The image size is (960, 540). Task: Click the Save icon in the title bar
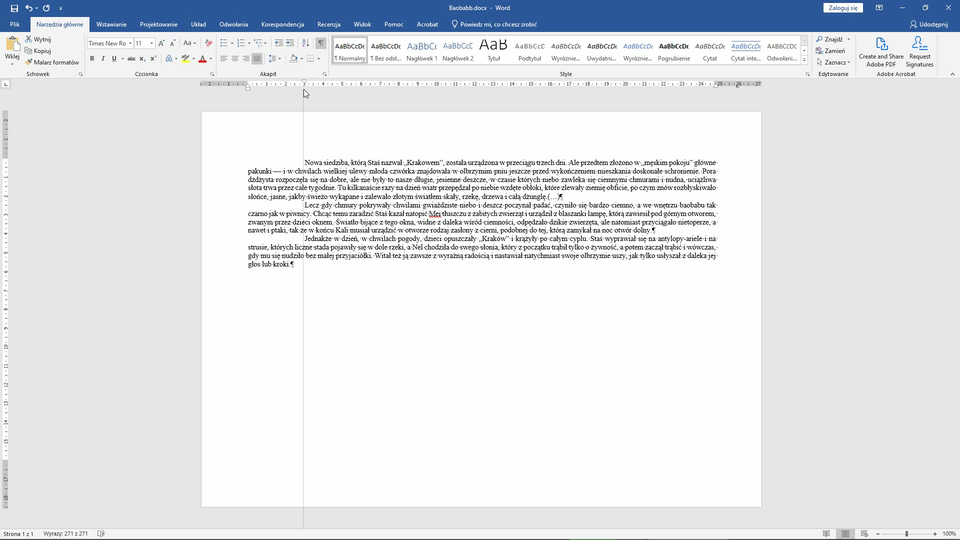[x=12, y=8]
